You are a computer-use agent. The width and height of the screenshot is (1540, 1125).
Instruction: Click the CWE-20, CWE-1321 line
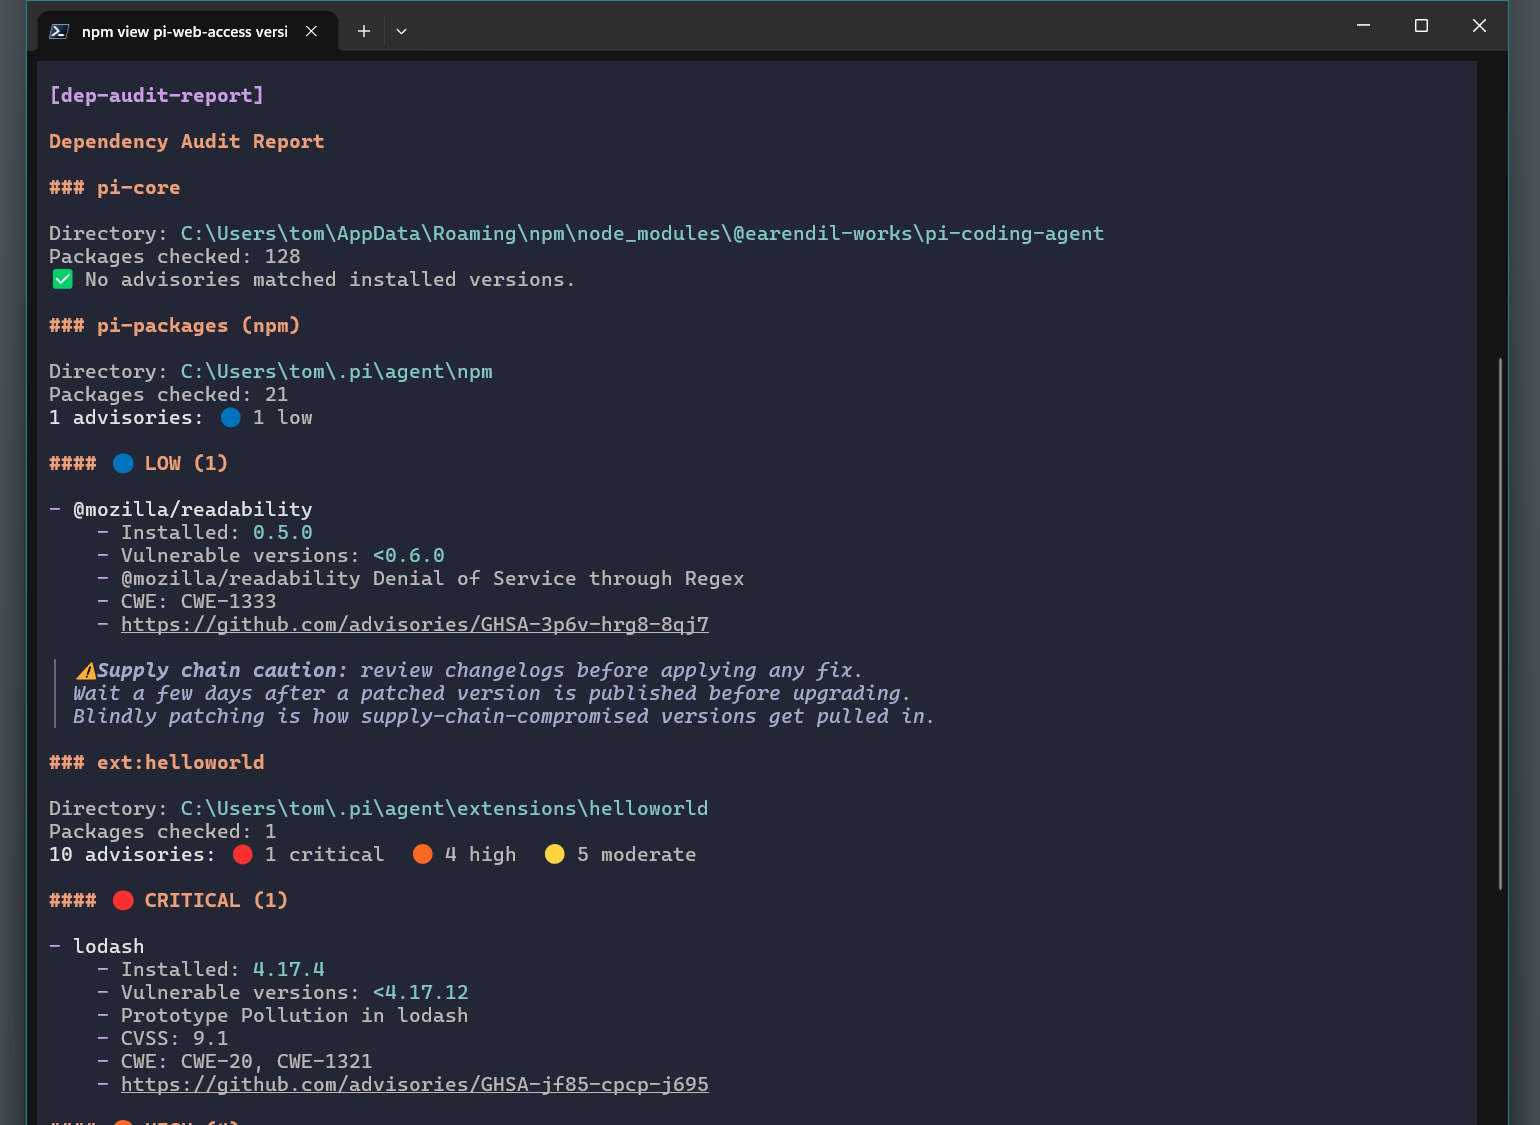(x=247, y=1061)
